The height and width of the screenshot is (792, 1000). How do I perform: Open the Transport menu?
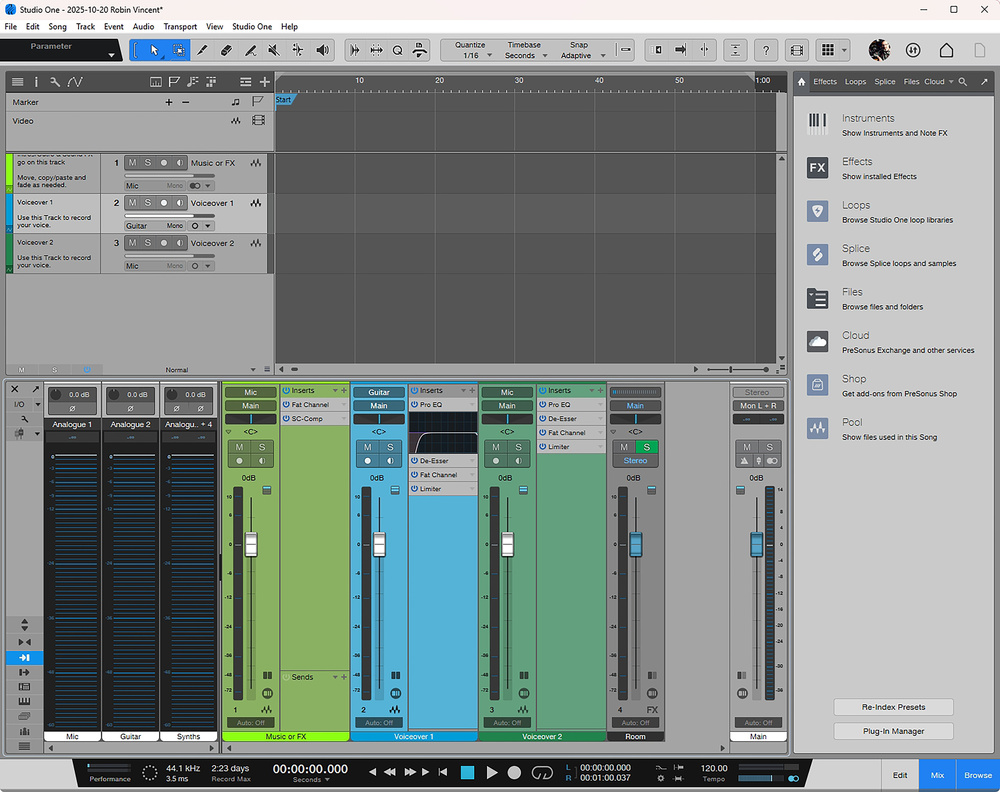[180, 27]
